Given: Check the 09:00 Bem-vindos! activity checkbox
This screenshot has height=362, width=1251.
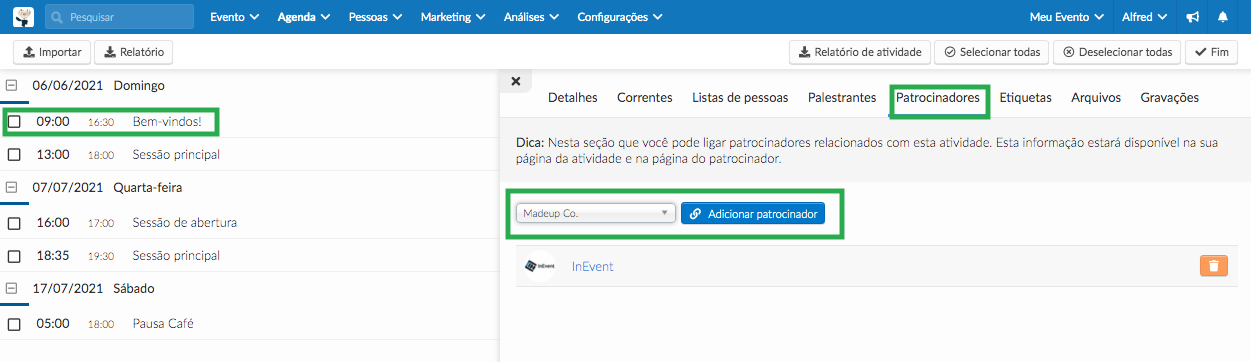Looking at the screenshot, I should coord(14,122).
